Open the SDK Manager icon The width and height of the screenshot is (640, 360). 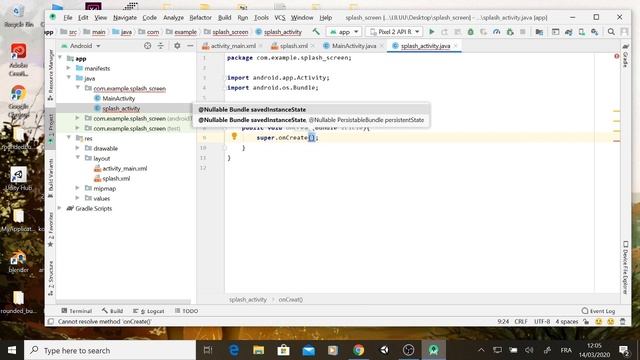(x=595, y=31)
